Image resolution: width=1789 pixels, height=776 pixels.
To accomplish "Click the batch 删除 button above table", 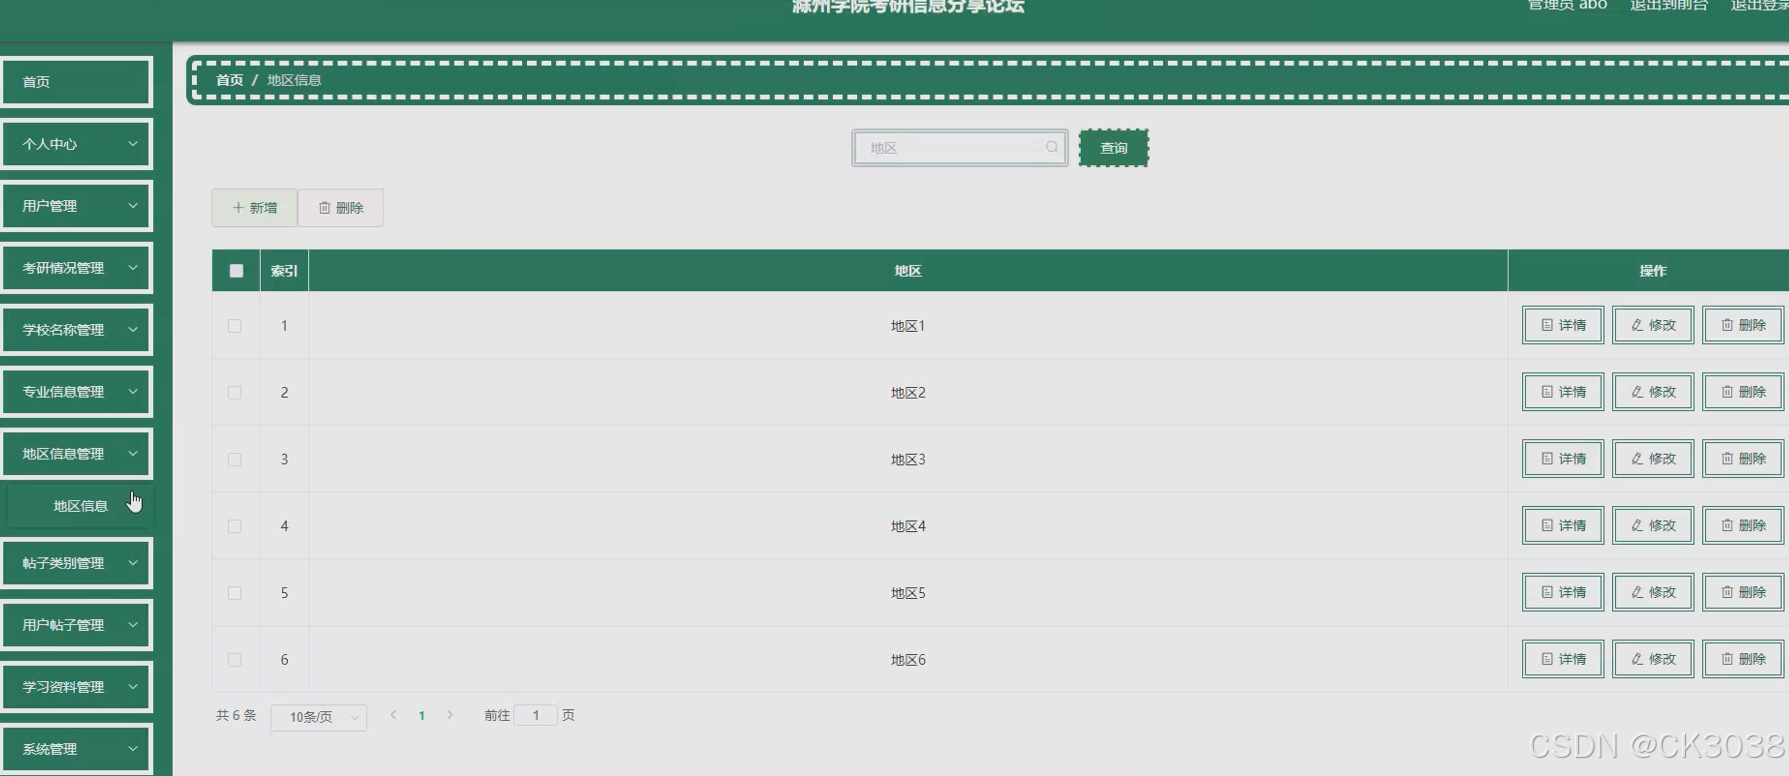I will [x=341, y=208].
